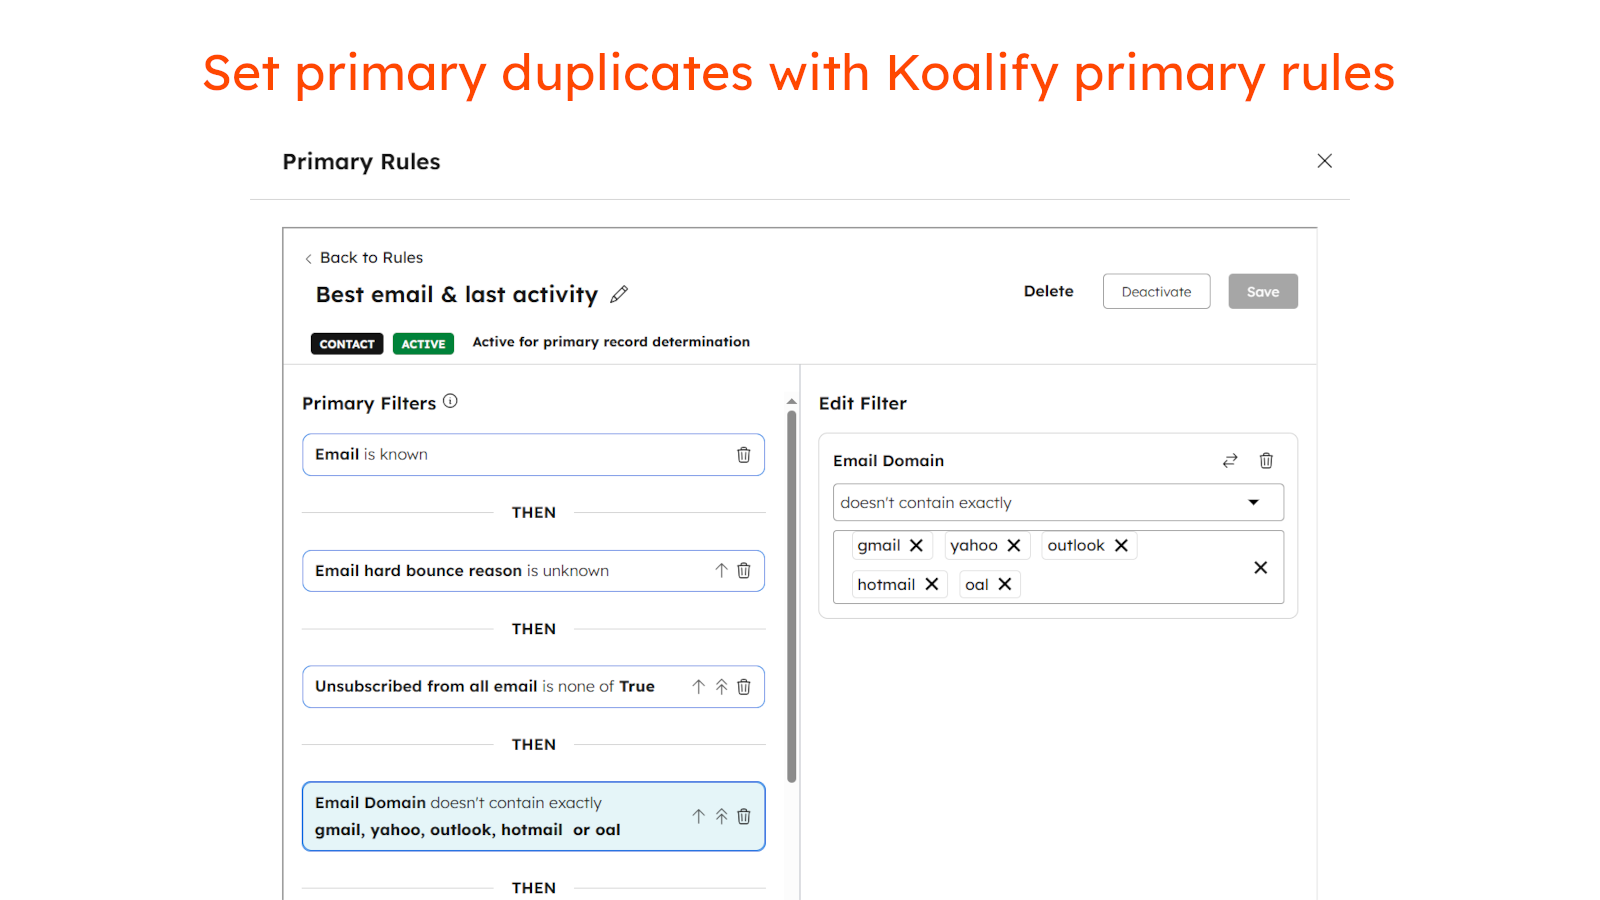
Task: Click the swap icon next to Email Domain
Action: tap(1229, 460)
